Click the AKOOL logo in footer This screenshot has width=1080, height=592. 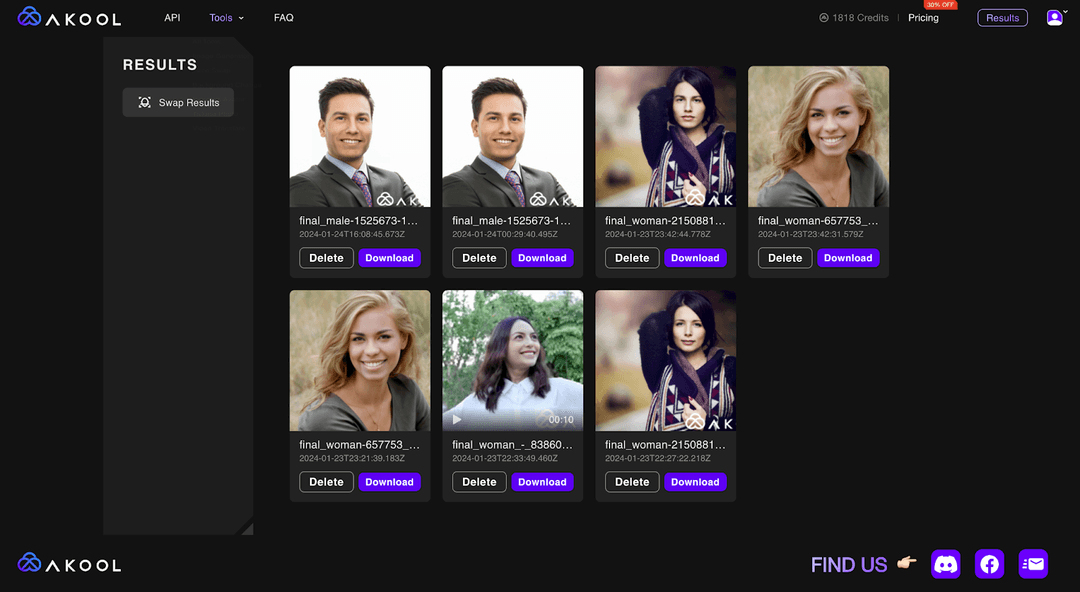69,564
